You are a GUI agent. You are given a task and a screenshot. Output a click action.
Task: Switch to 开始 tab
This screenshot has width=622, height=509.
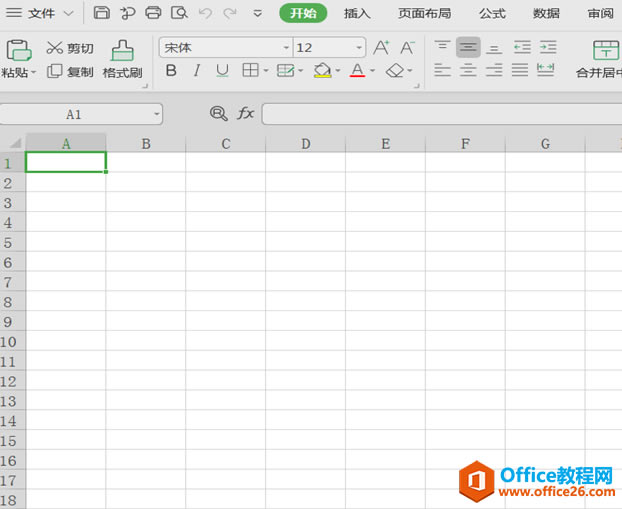tap(303, 13)
